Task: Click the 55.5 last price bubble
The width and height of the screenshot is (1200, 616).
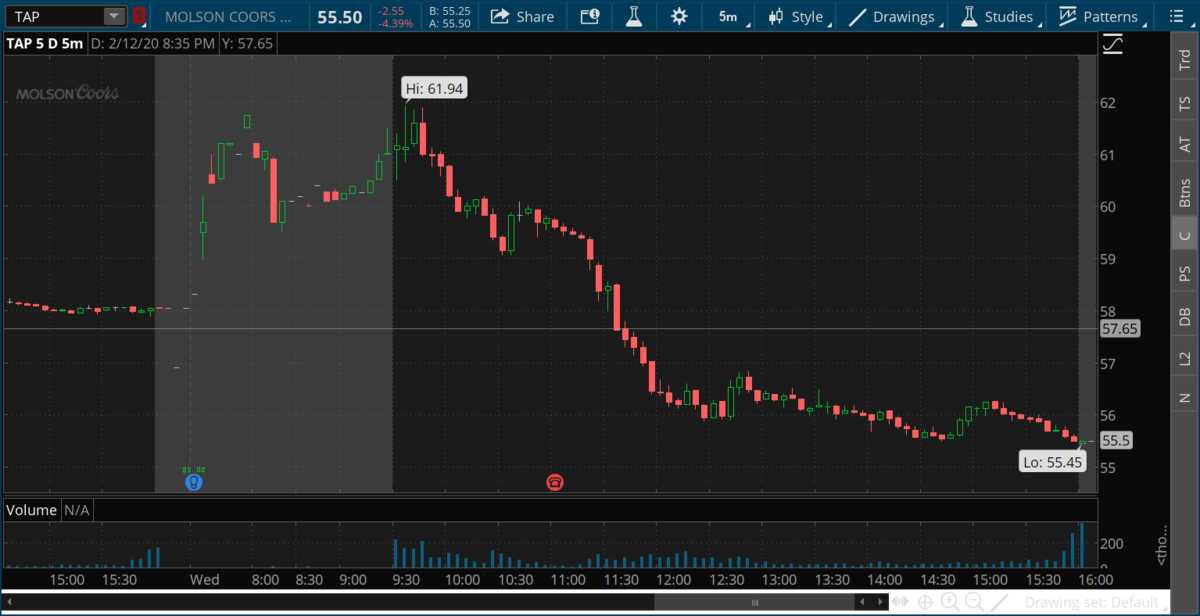Action: [x=1115, y=440]
